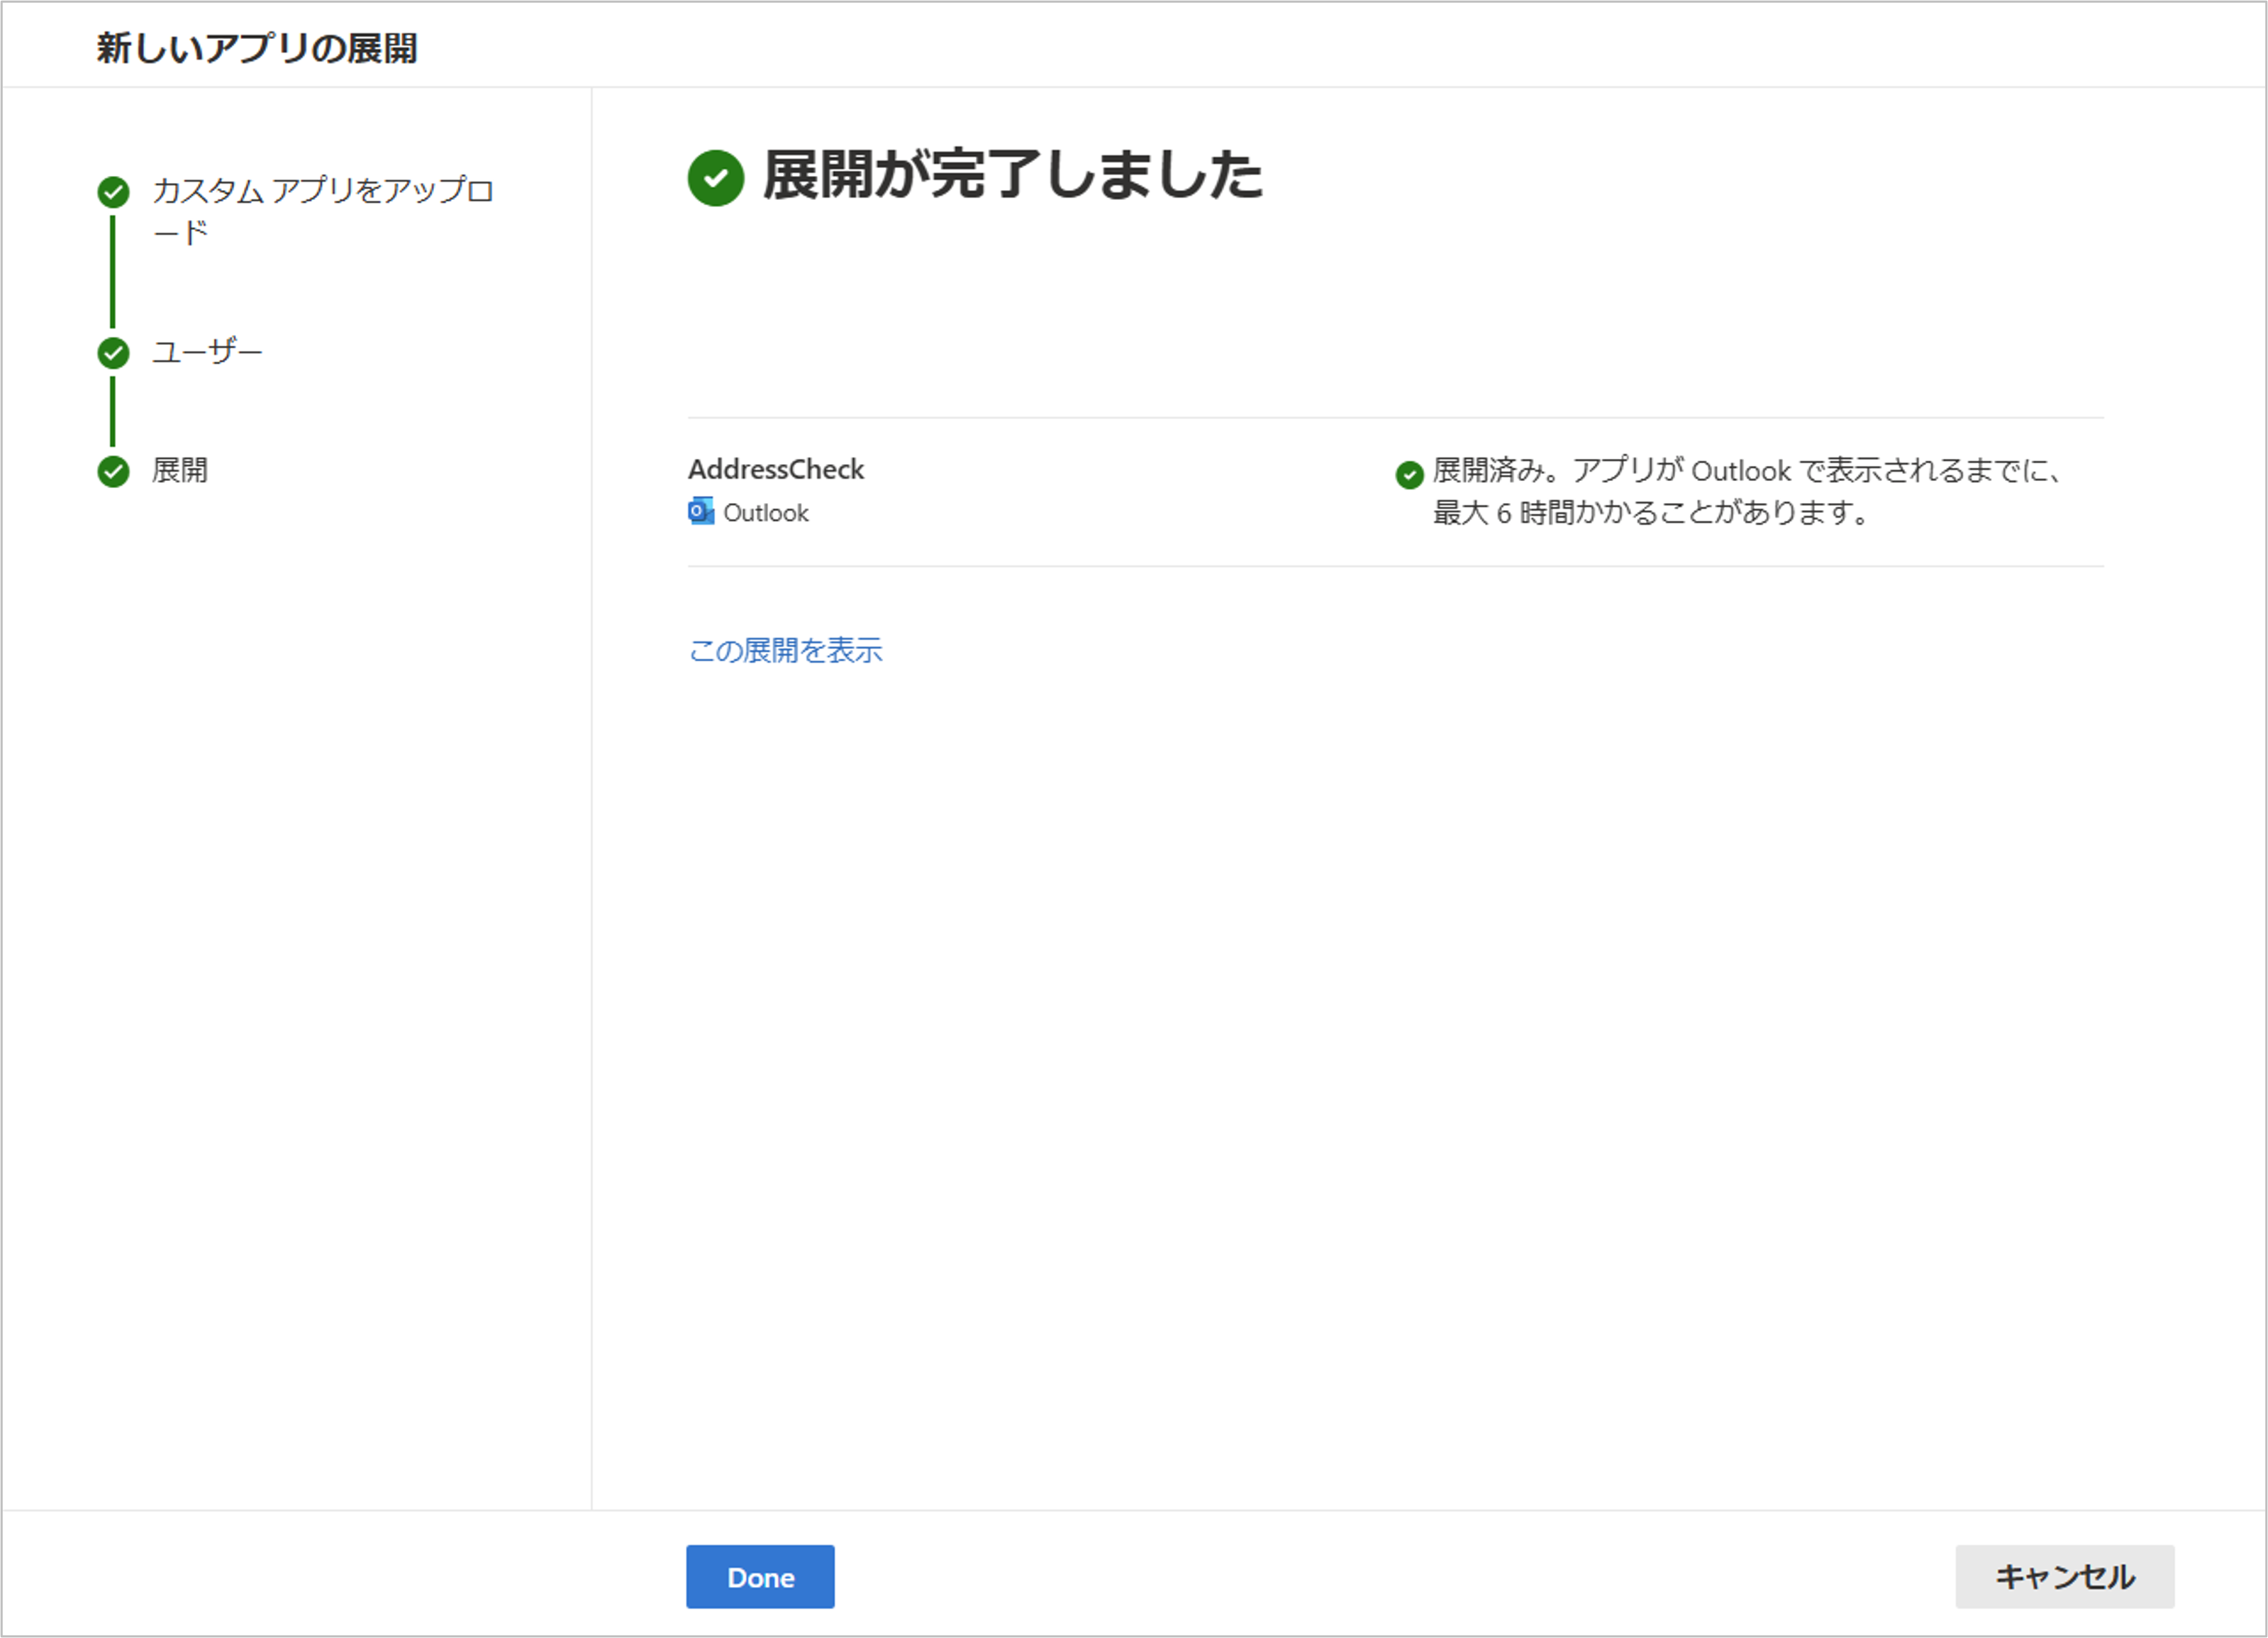Select the カスタム アプリをアップロード step label
Screen dimensions: 2268x1638
point(323,210)
